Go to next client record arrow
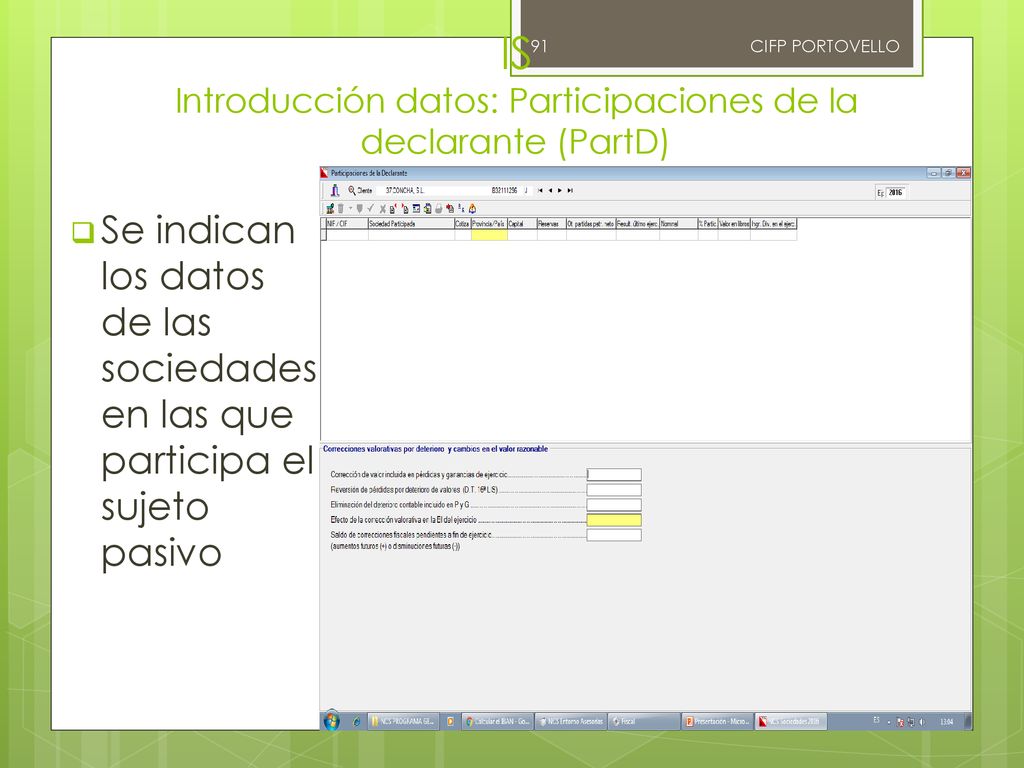Image resolution: width=1024 pixels, height=768 pixels. click(x=560, y=191)
